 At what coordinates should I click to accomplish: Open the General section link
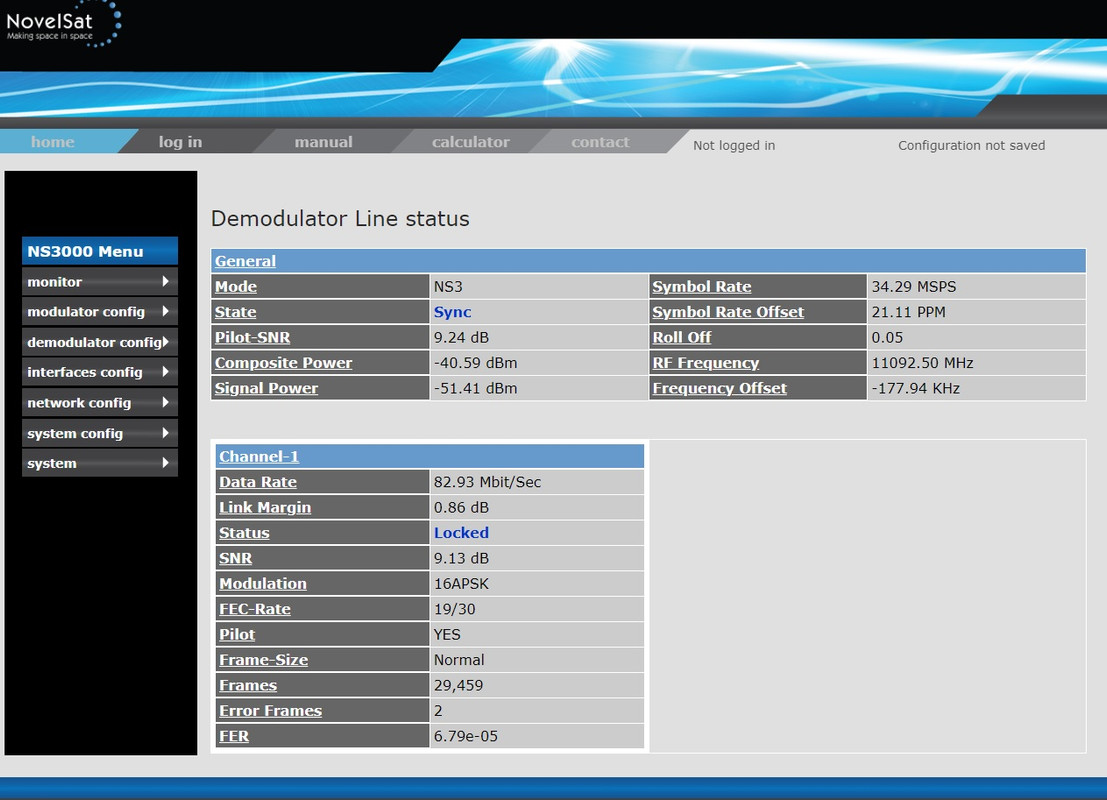pos(245,261)
